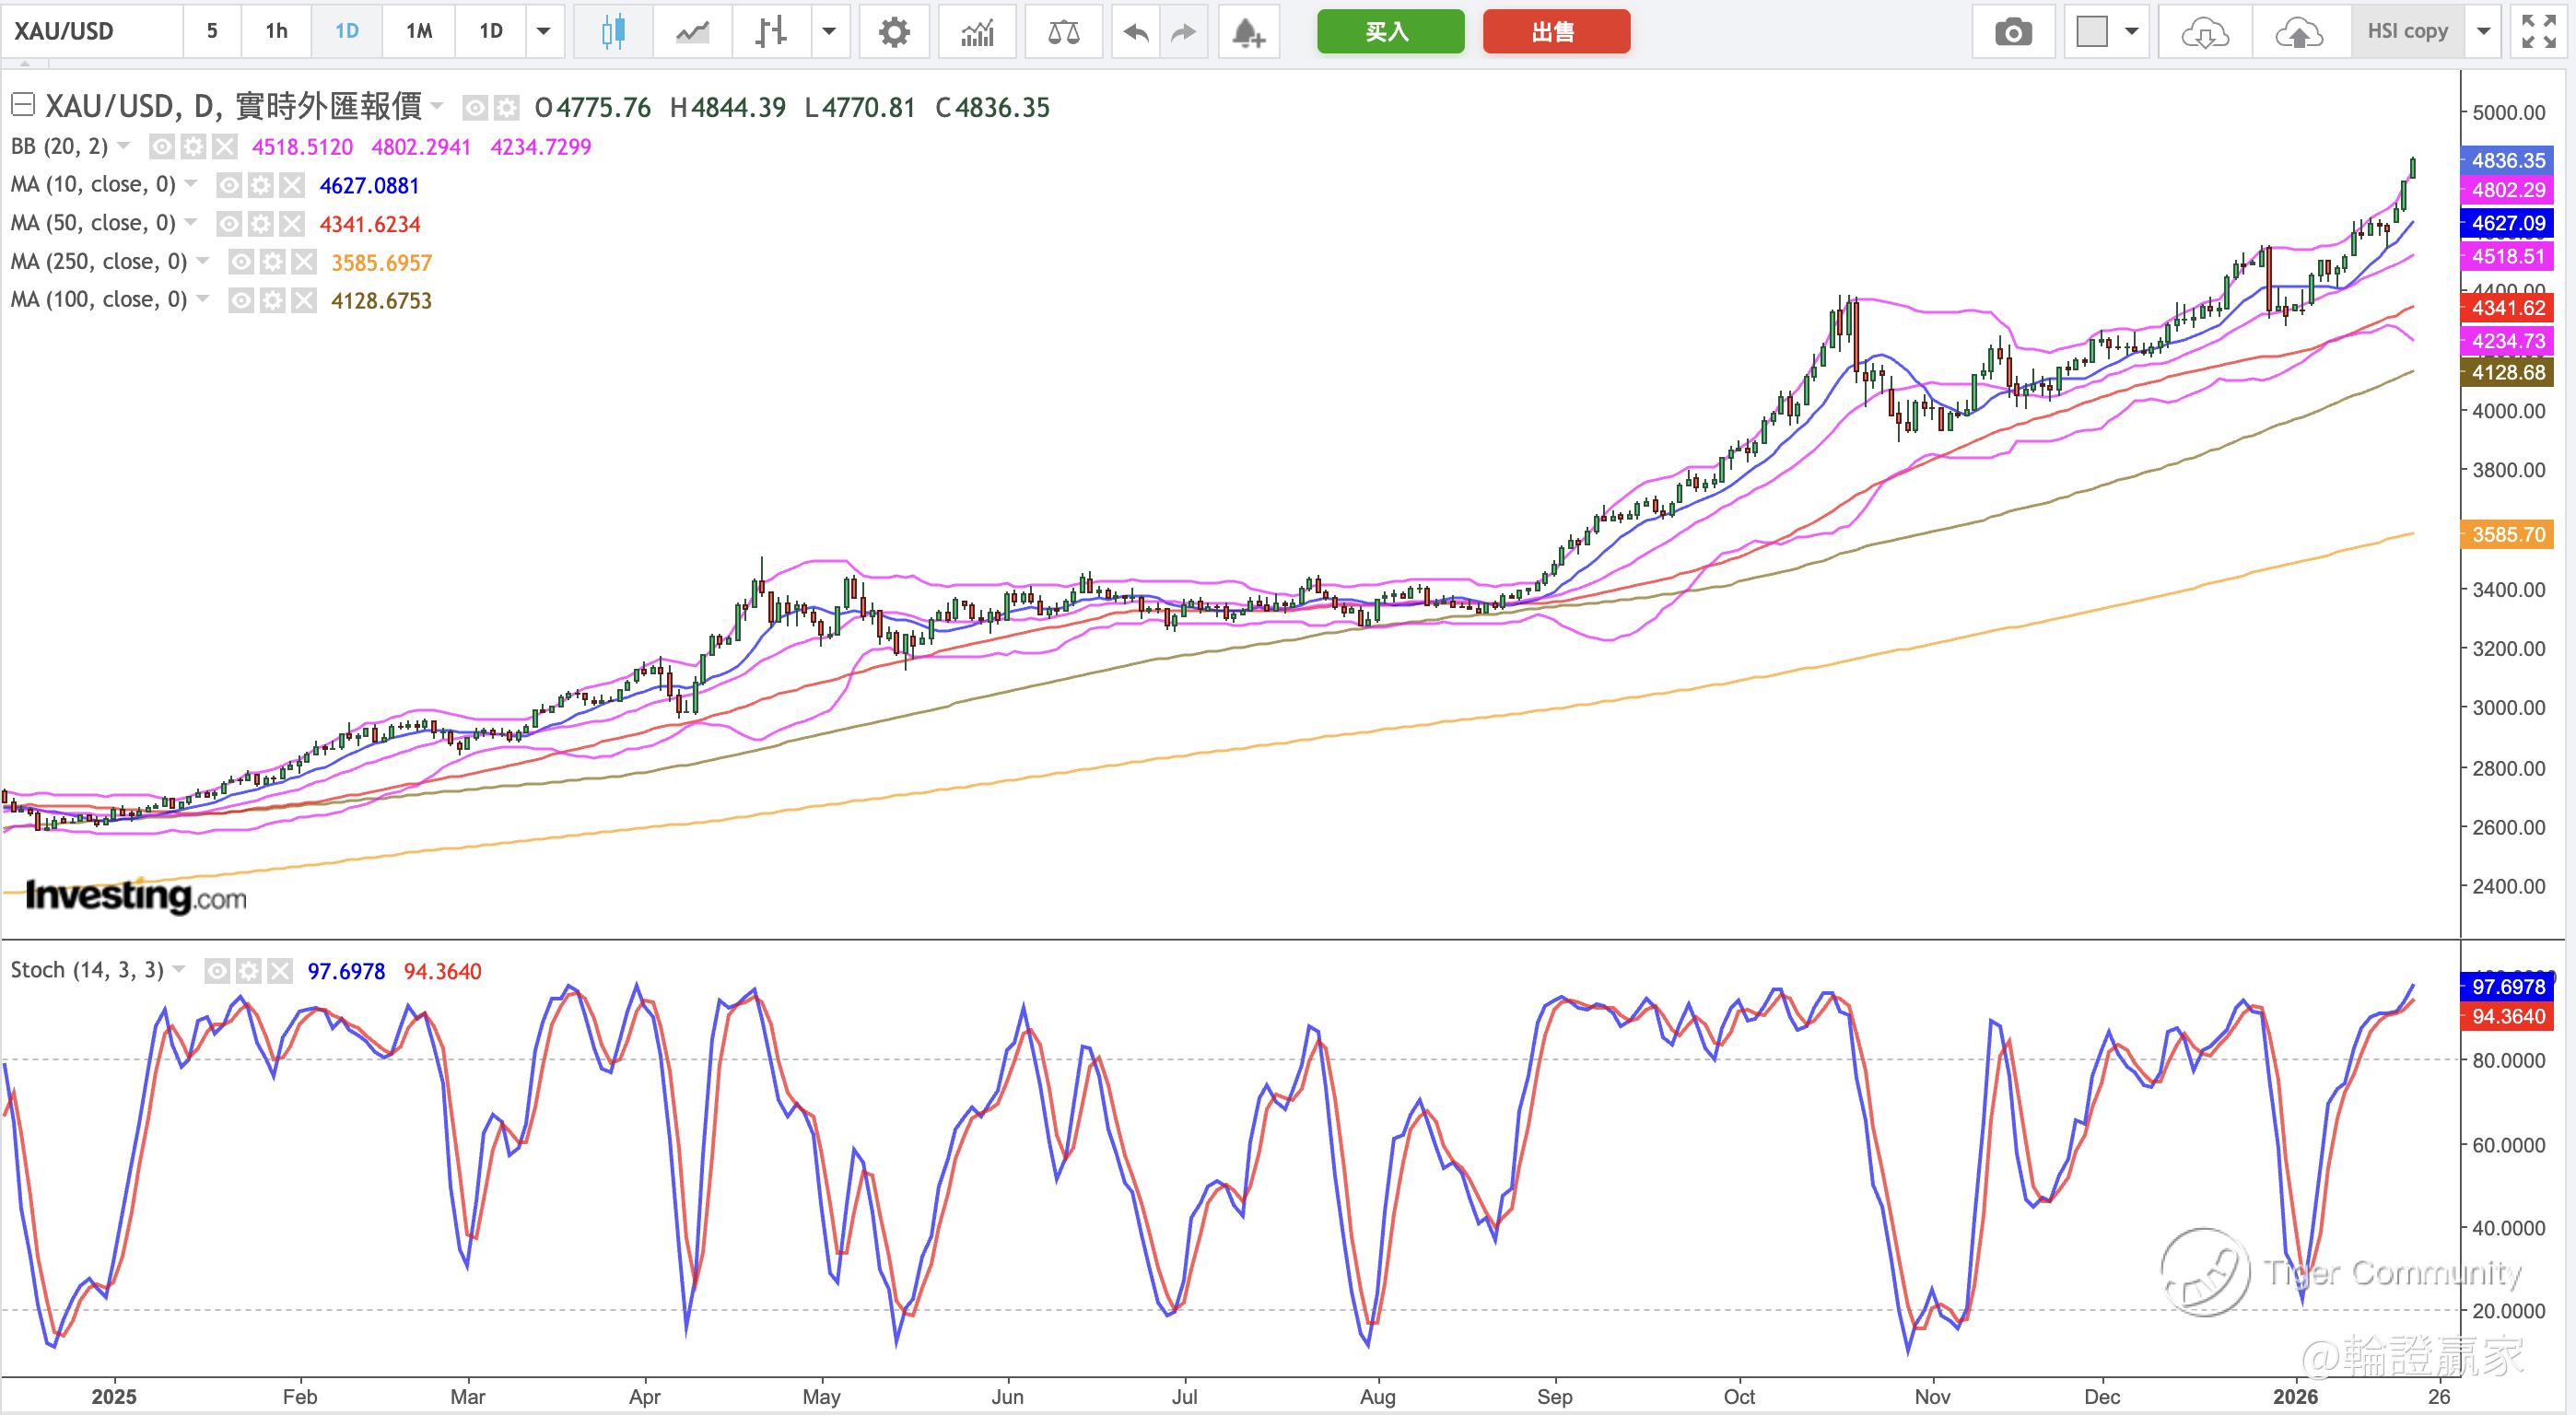Take a snapshot with the camera icon

click(2013, 32)
